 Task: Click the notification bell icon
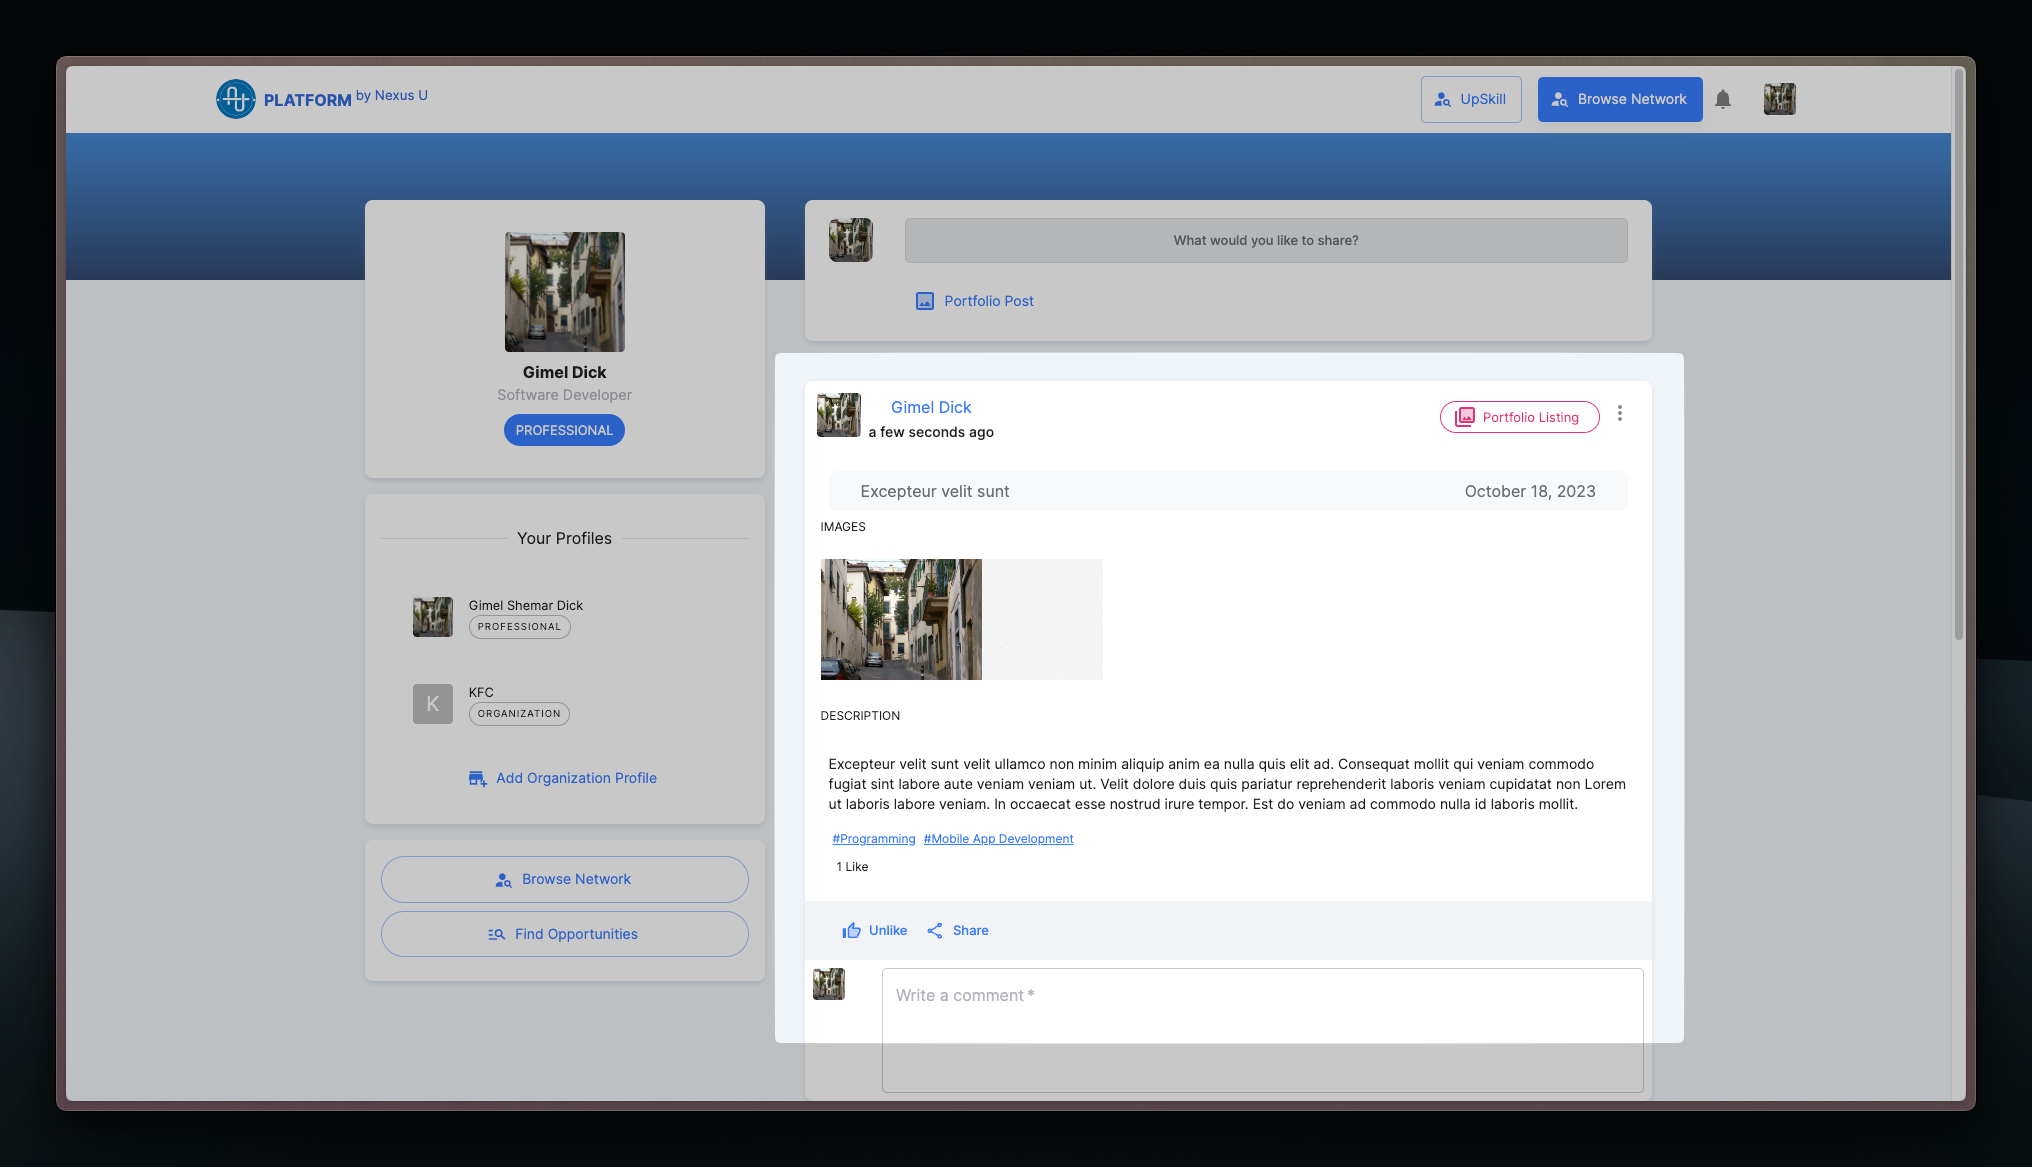1722,99
